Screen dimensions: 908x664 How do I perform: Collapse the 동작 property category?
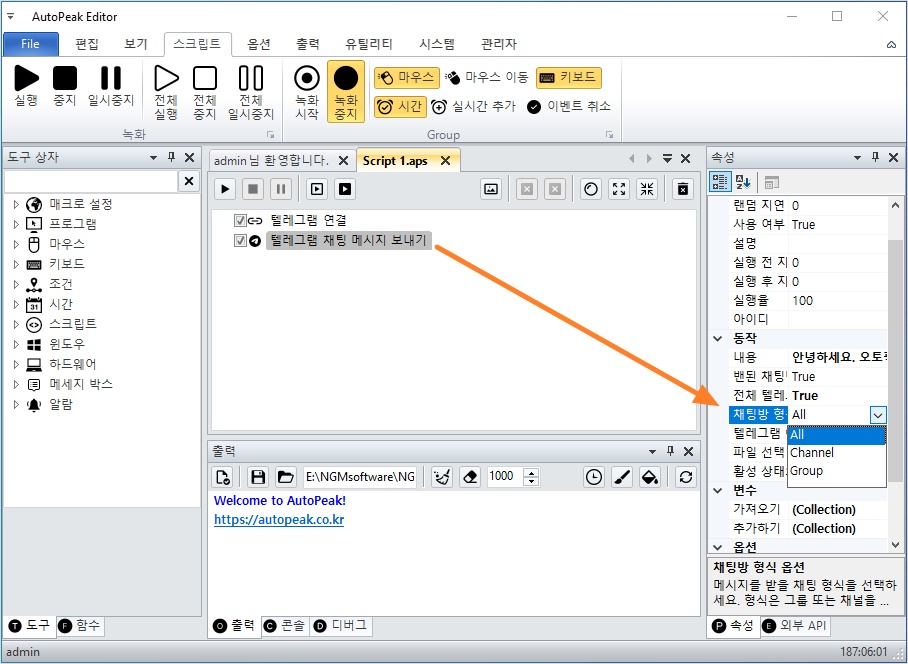click(x=718, y=338)
